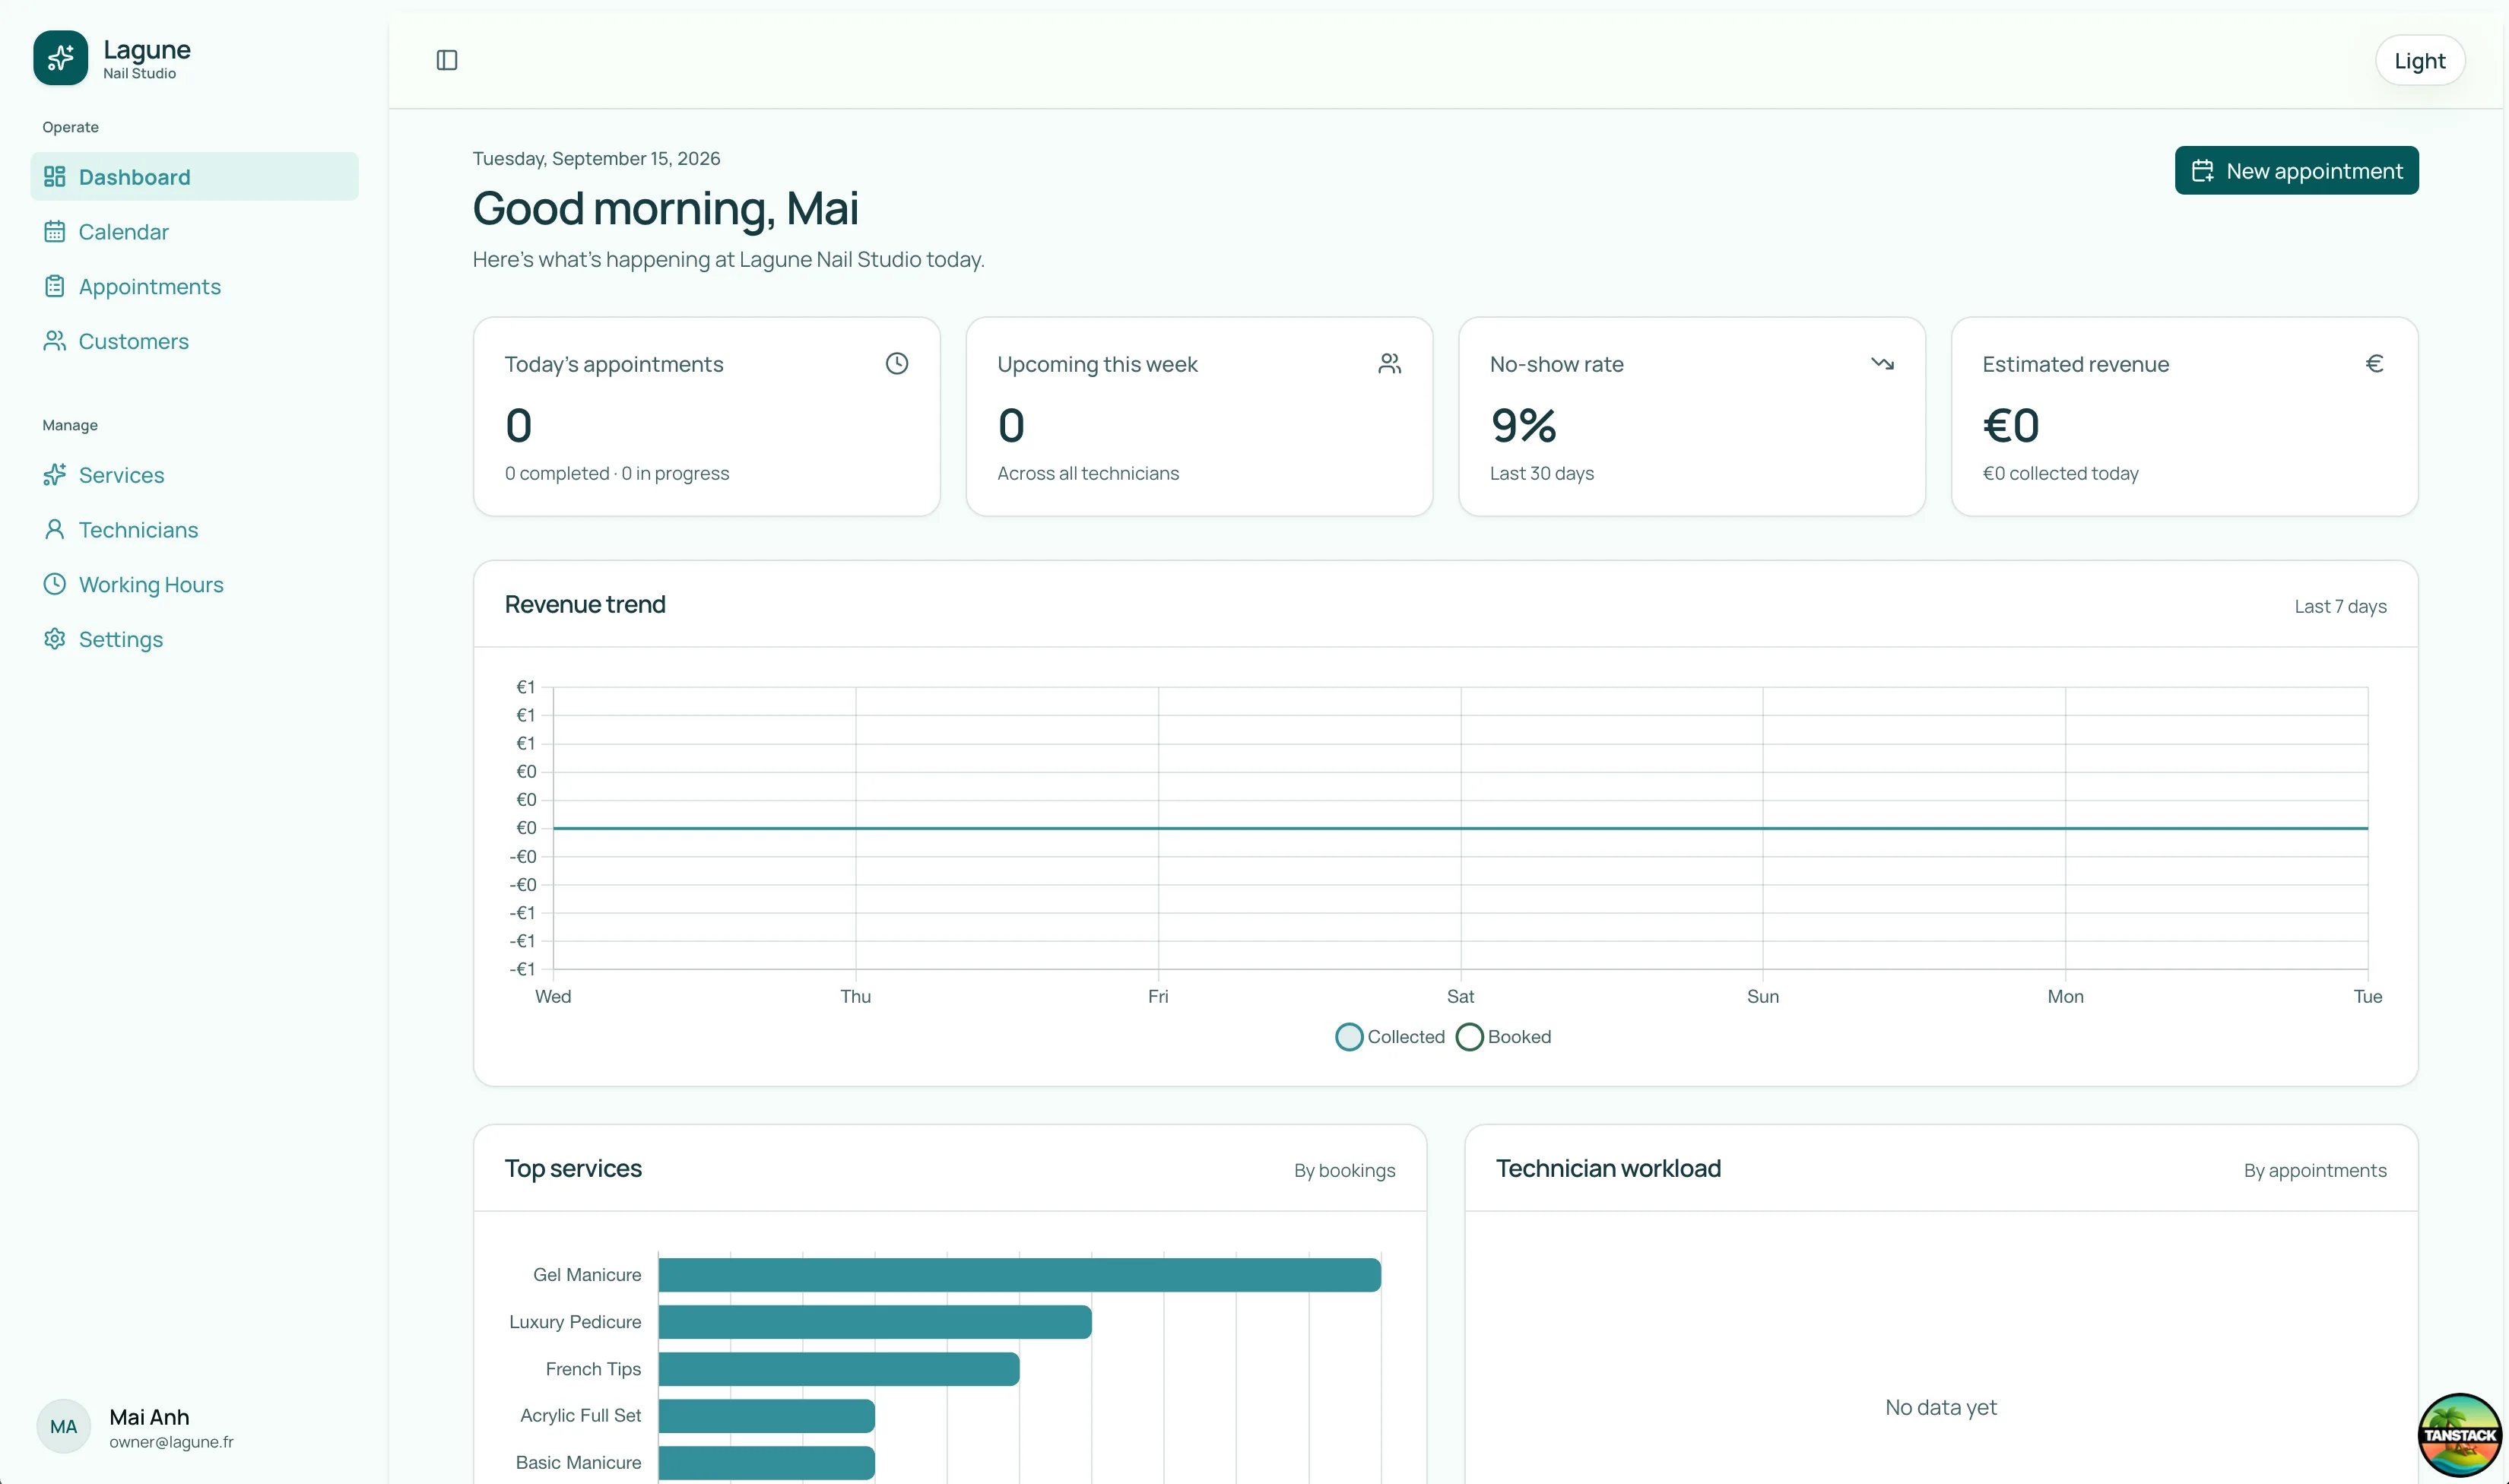This screenshot has width=2509, height=1484.
Task: Click 'owner@lagune.fr' email text
Action: [171, 1442]
